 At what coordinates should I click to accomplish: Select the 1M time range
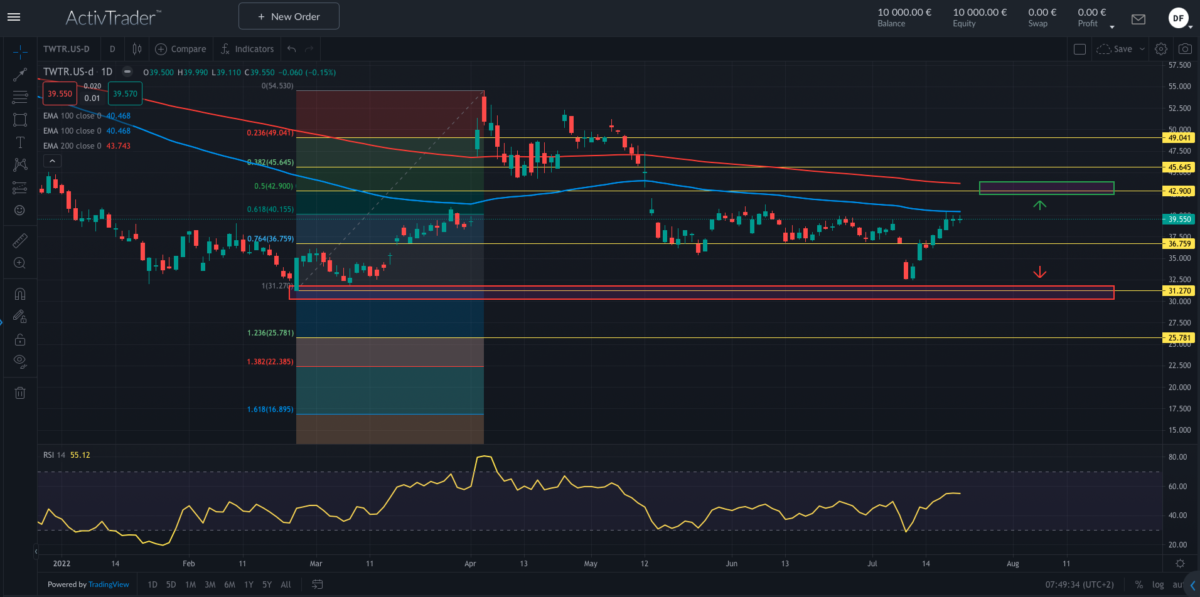point(190,584)
